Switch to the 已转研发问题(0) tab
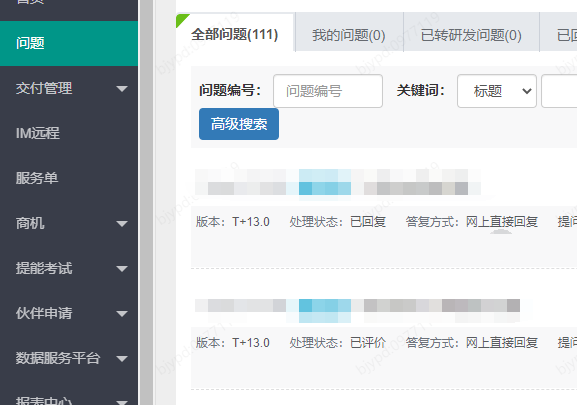Image resolution: width=577 pixels, height=405 pixels. [471, 35]
